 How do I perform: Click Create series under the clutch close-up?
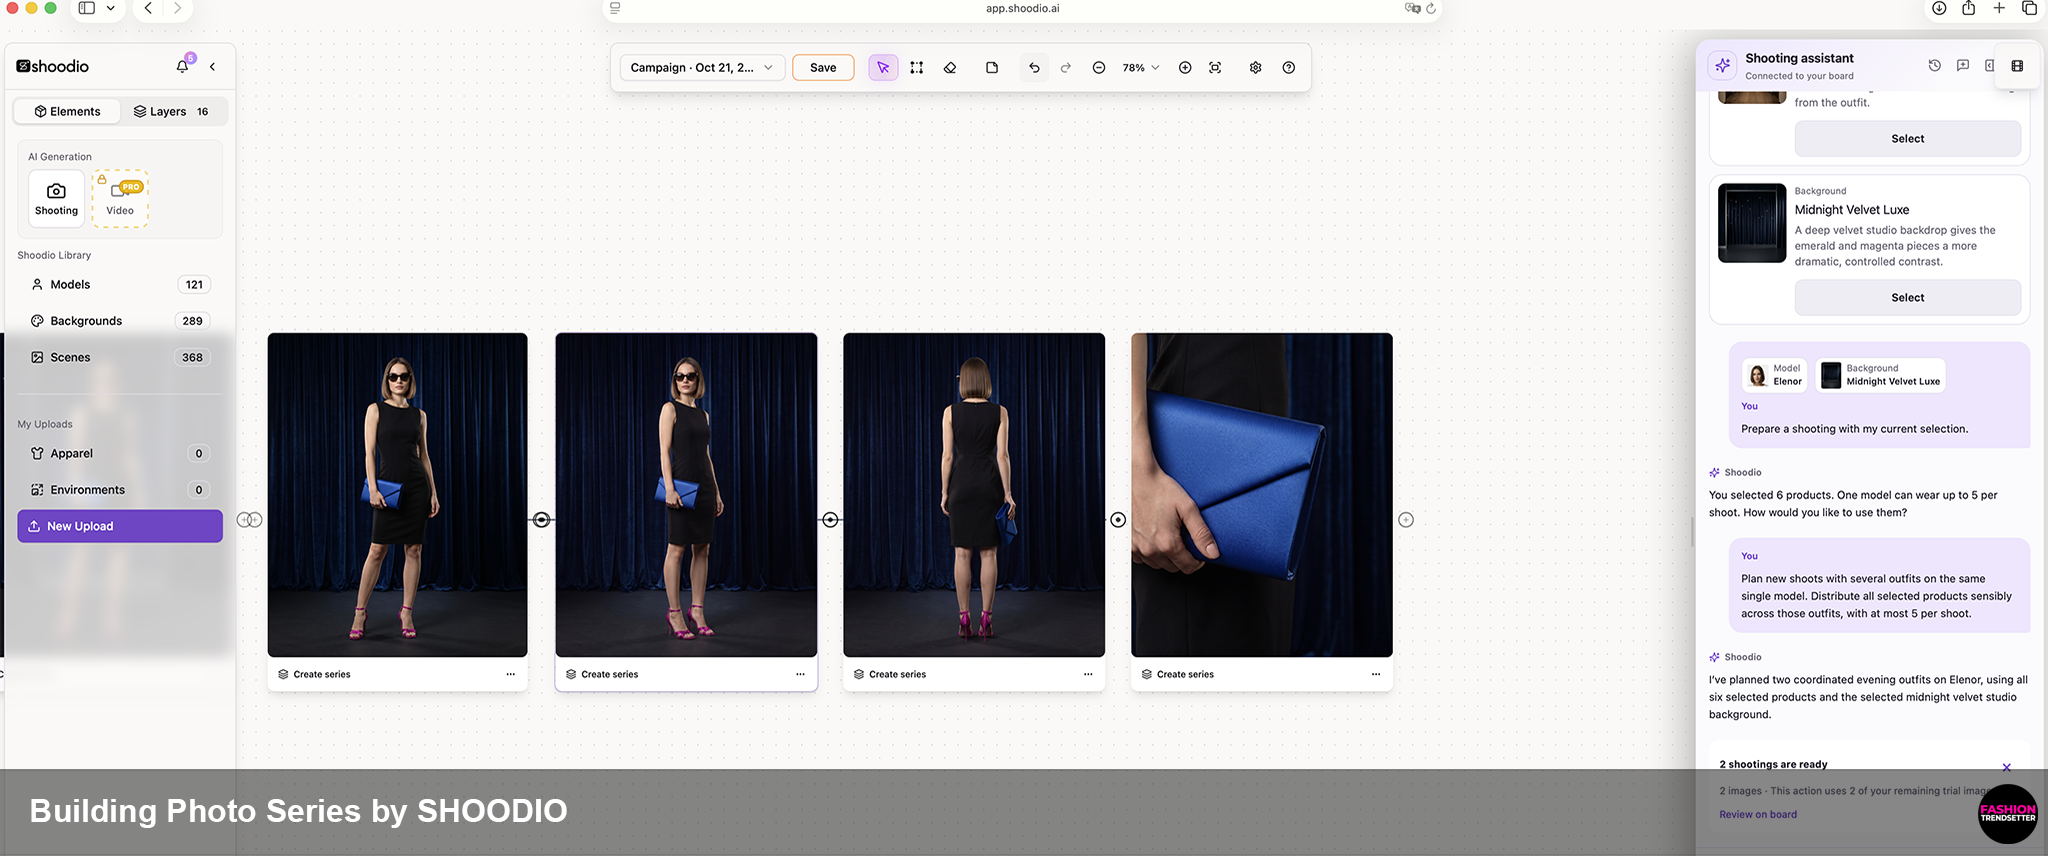click(x=1178, y=675)
